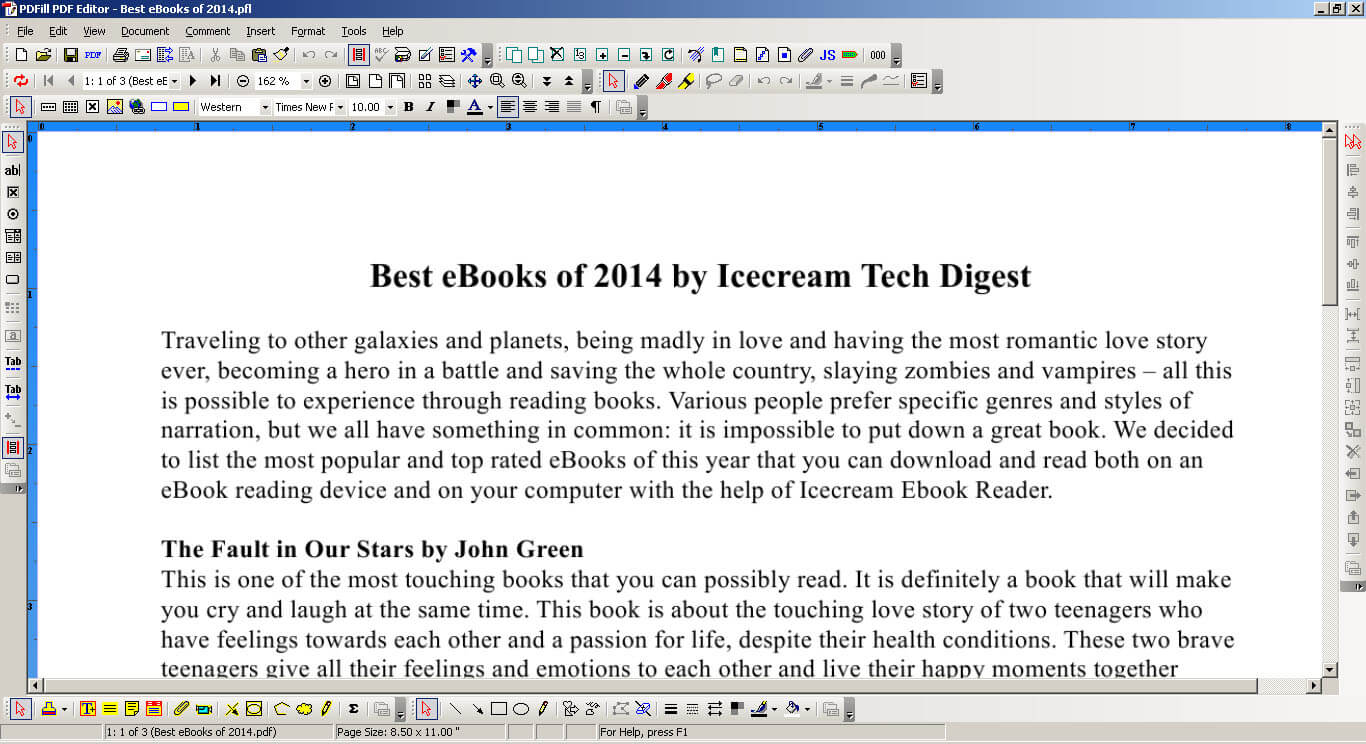Toggle center alignment
Viewport: 1366px width, 744px height.
coord(530,107)
